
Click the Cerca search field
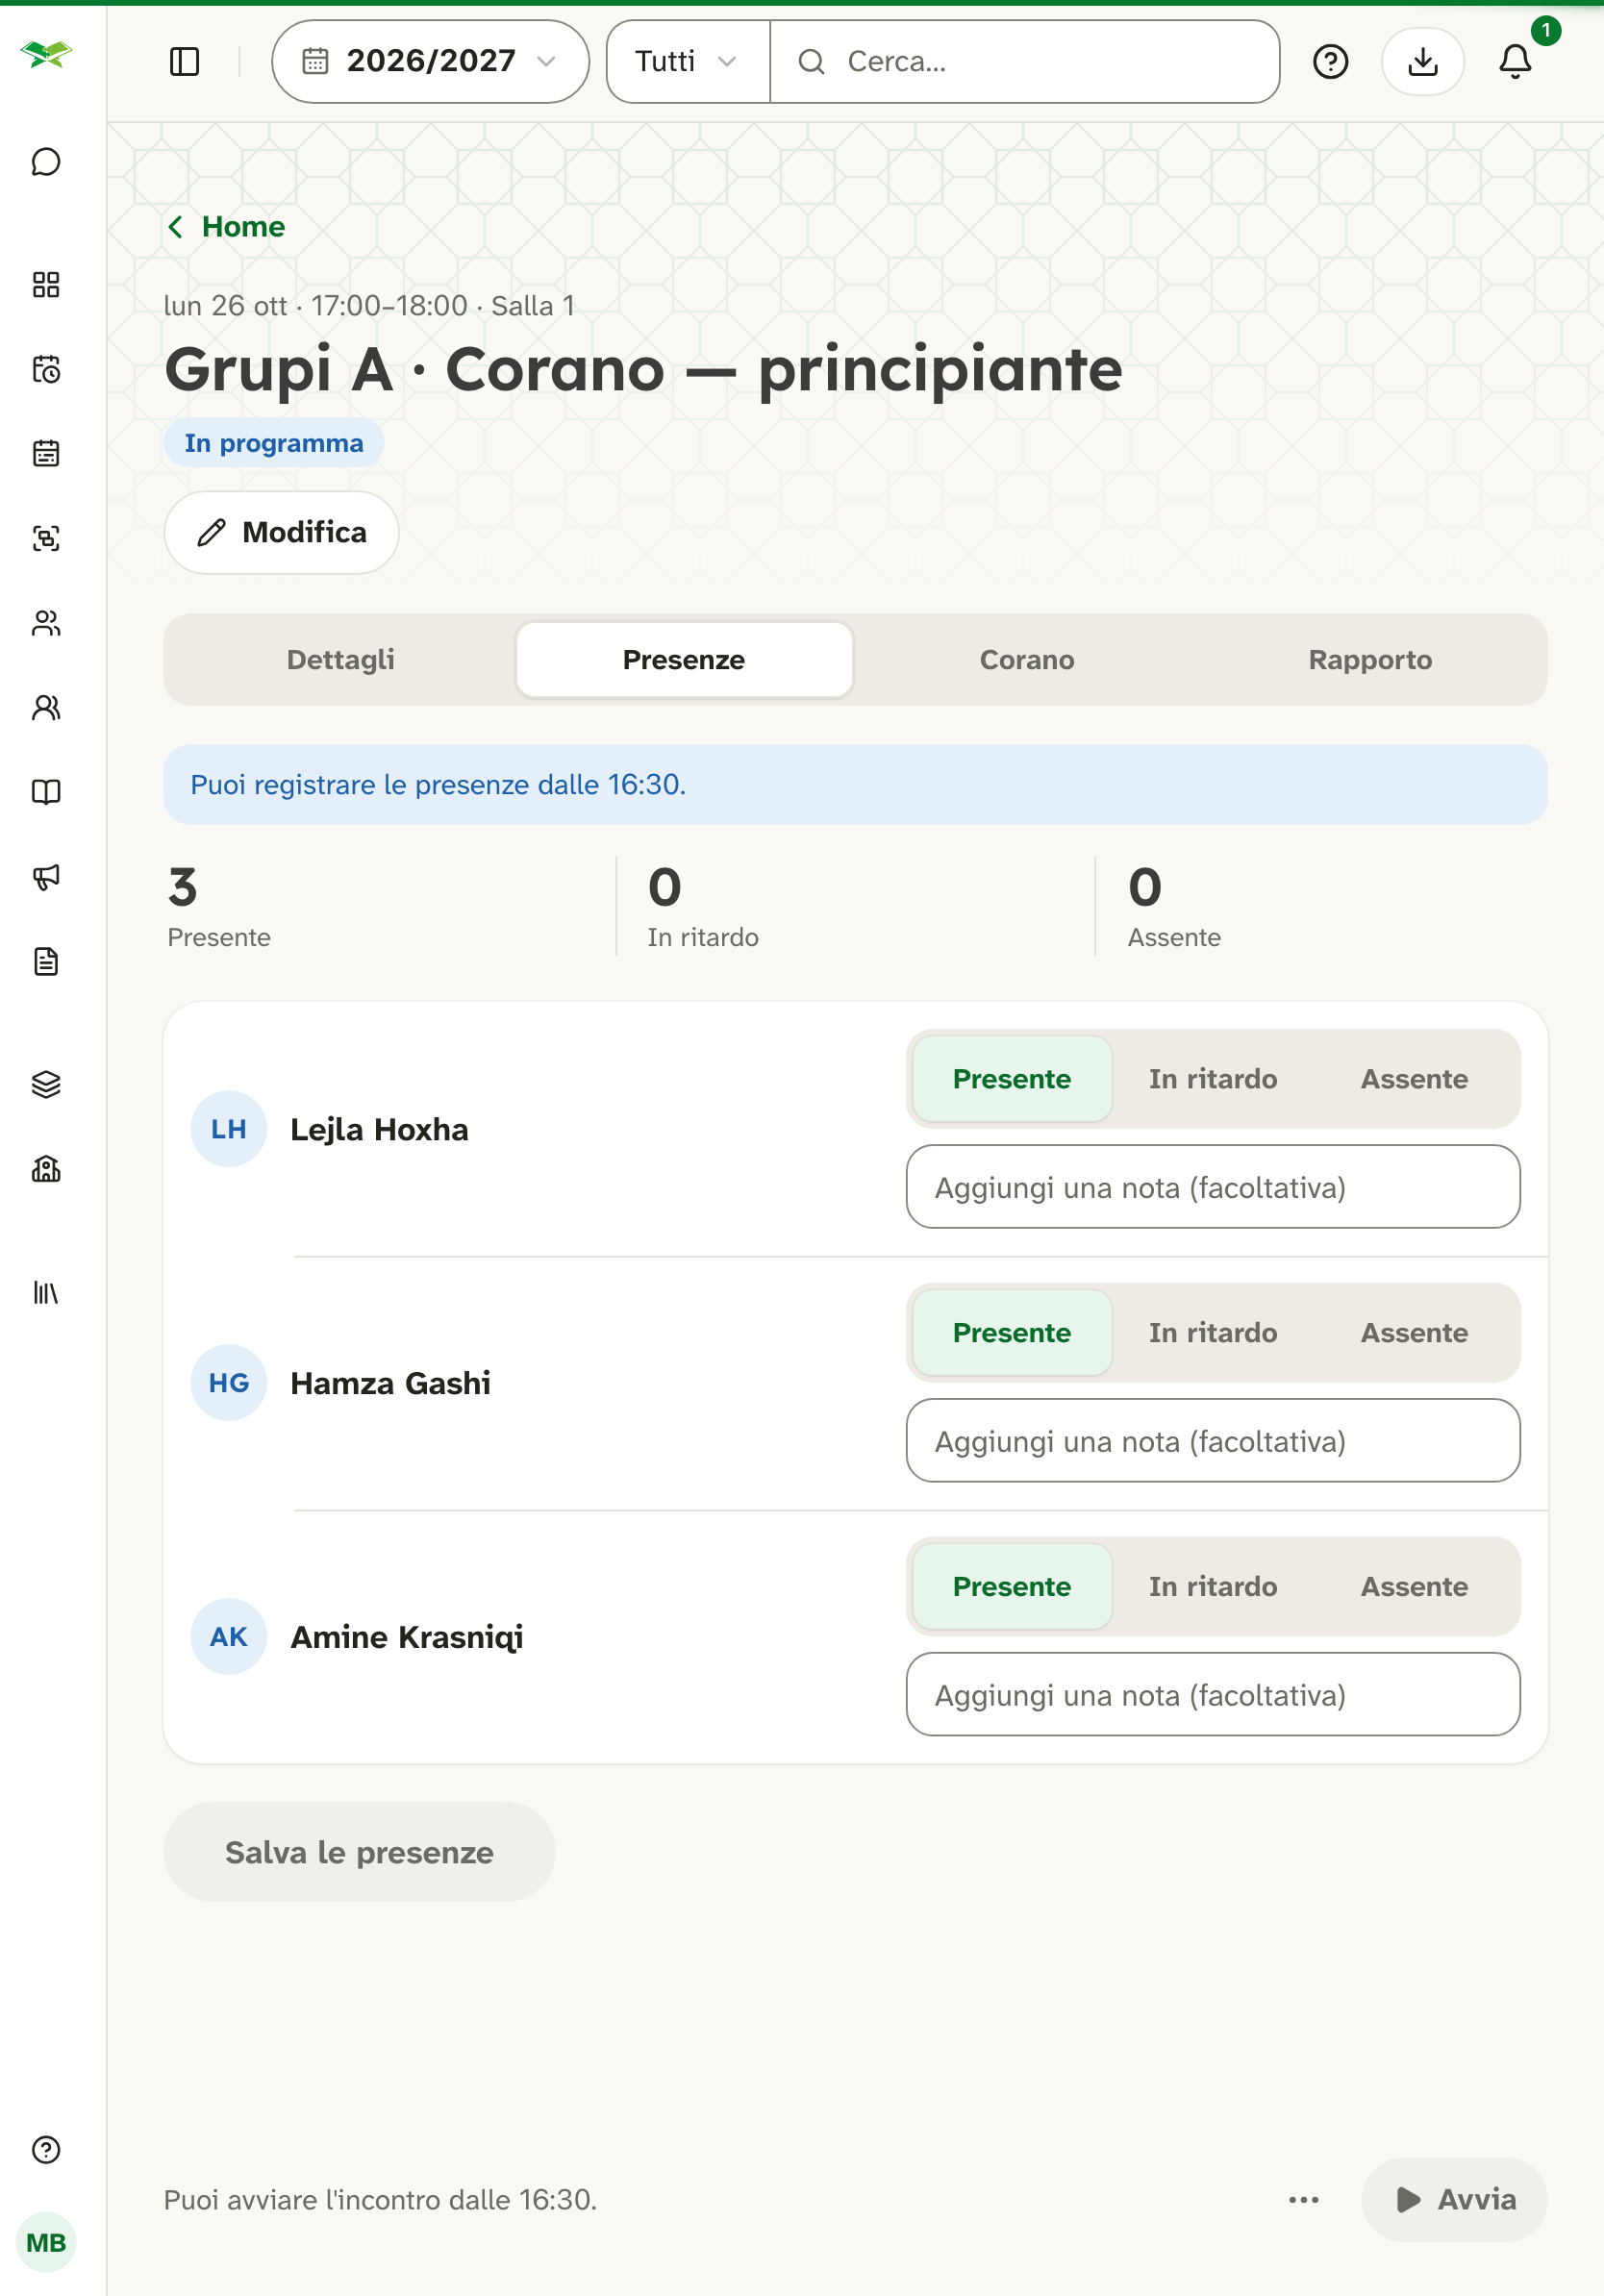(x=1025, y=62)
